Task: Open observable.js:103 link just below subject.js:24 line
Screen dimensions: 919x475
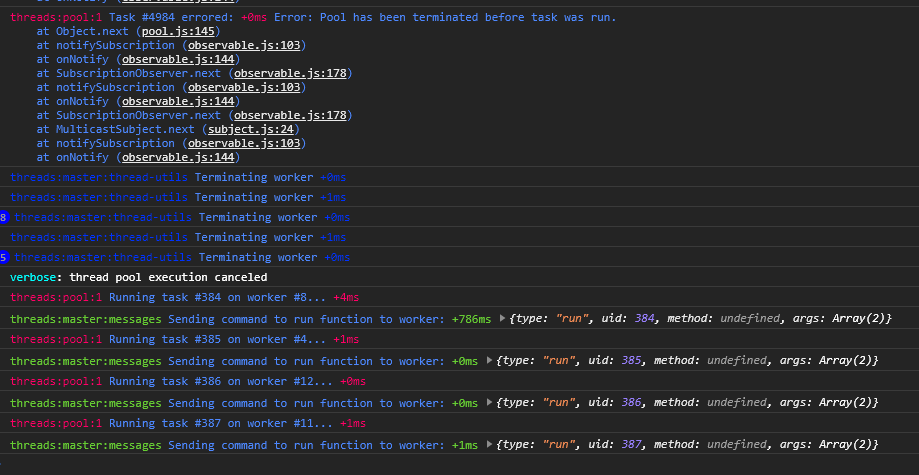Action: click(x=244, y=143)
